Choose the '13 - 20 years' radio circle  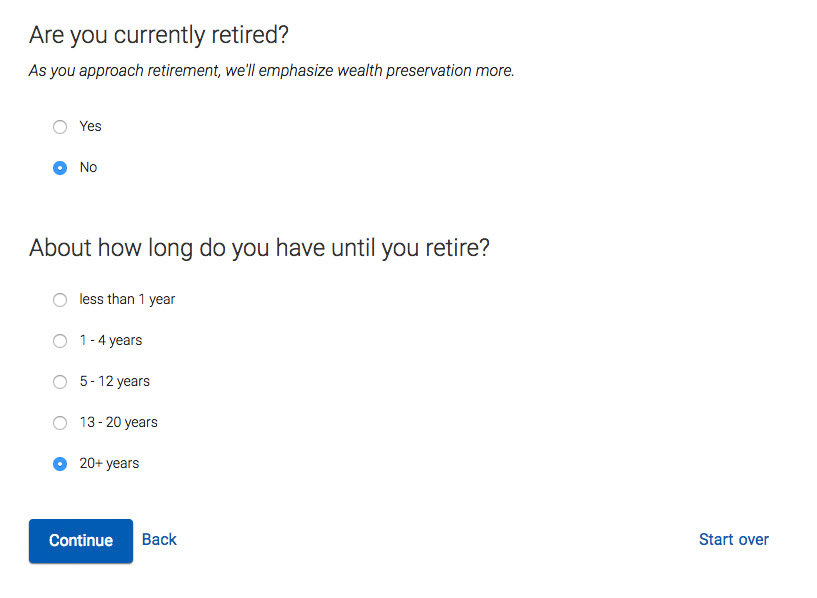60,423
